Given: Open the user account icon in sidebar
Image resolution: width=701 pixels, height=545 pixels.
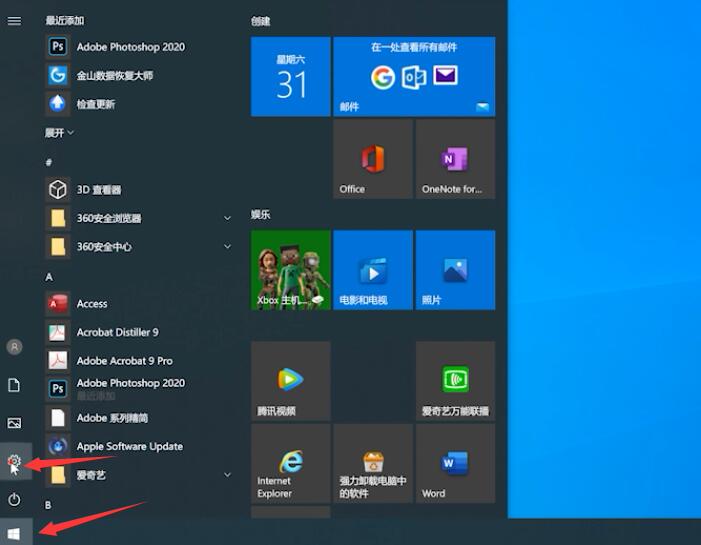Looking at the screenshot, I should (x=14, y=347).
